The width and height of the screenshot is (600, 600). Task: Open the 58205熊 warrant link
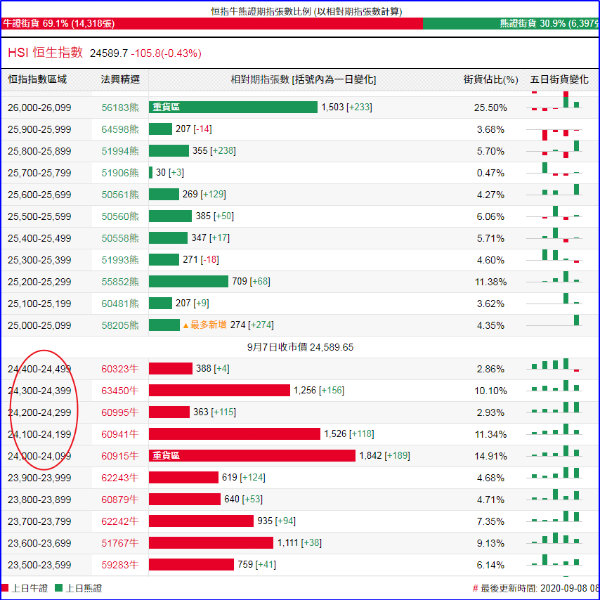pyautogui.click(x=120, y=325)
